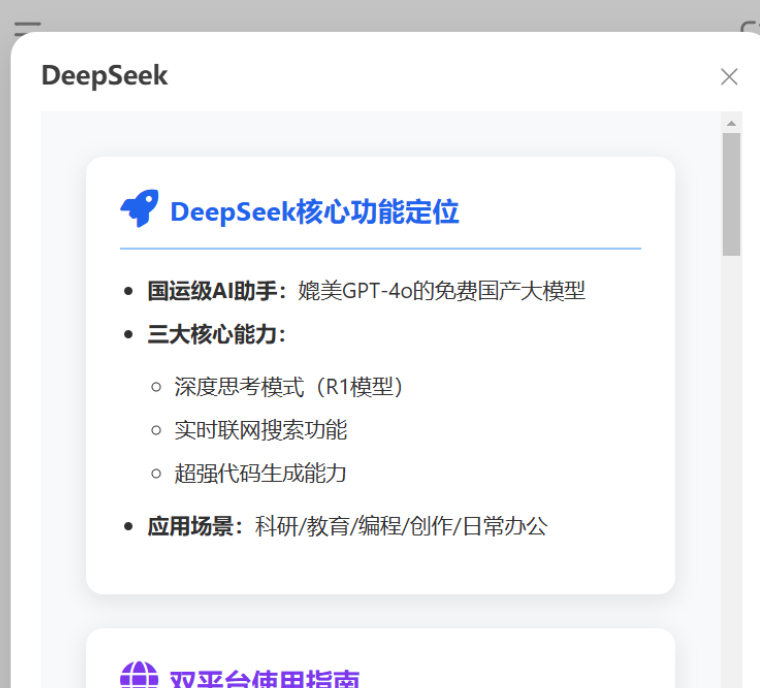Click 实时联网搜索功能 list item

pyautogui.click(x=261, y=430)
